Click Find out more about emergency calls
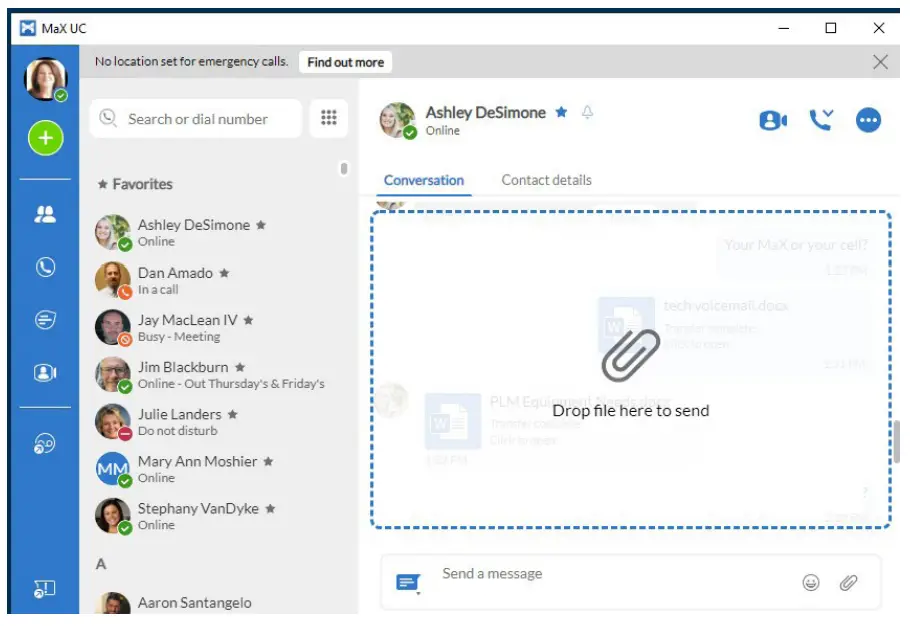This screenshot has width=910, height=626. pos(345,61)
